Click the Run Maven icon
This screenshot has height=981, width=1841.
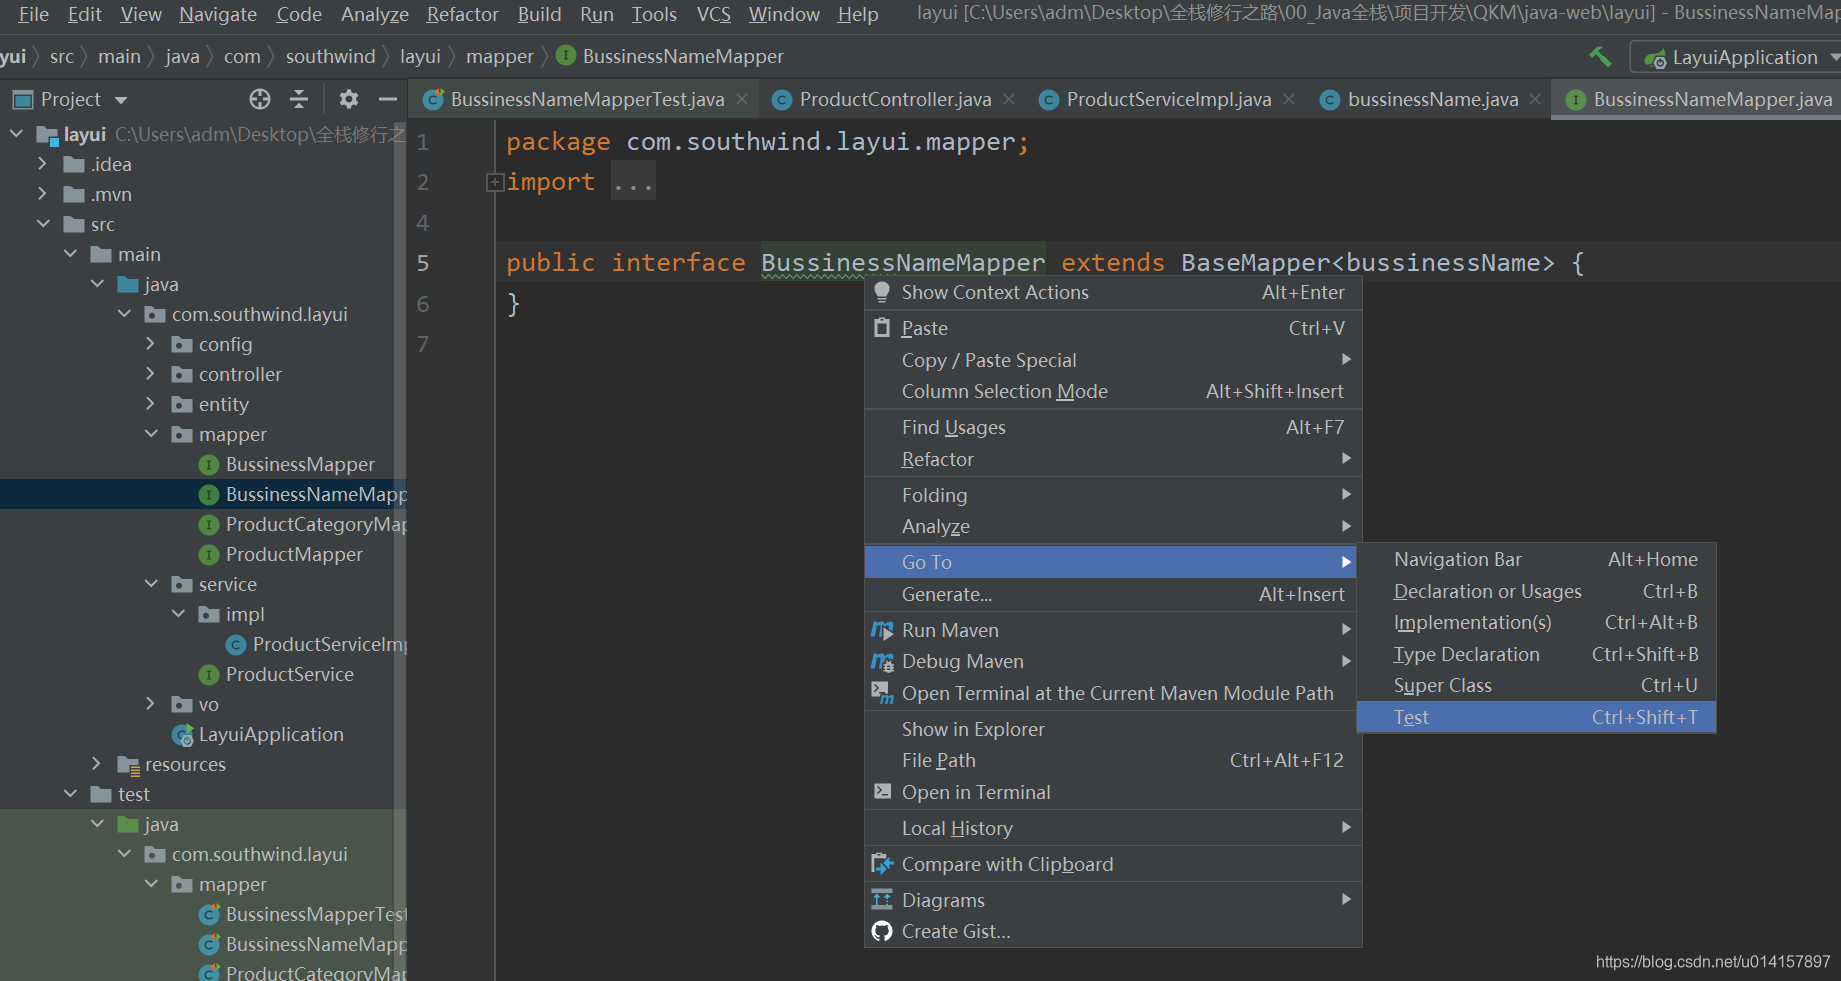tap(882, 630)
